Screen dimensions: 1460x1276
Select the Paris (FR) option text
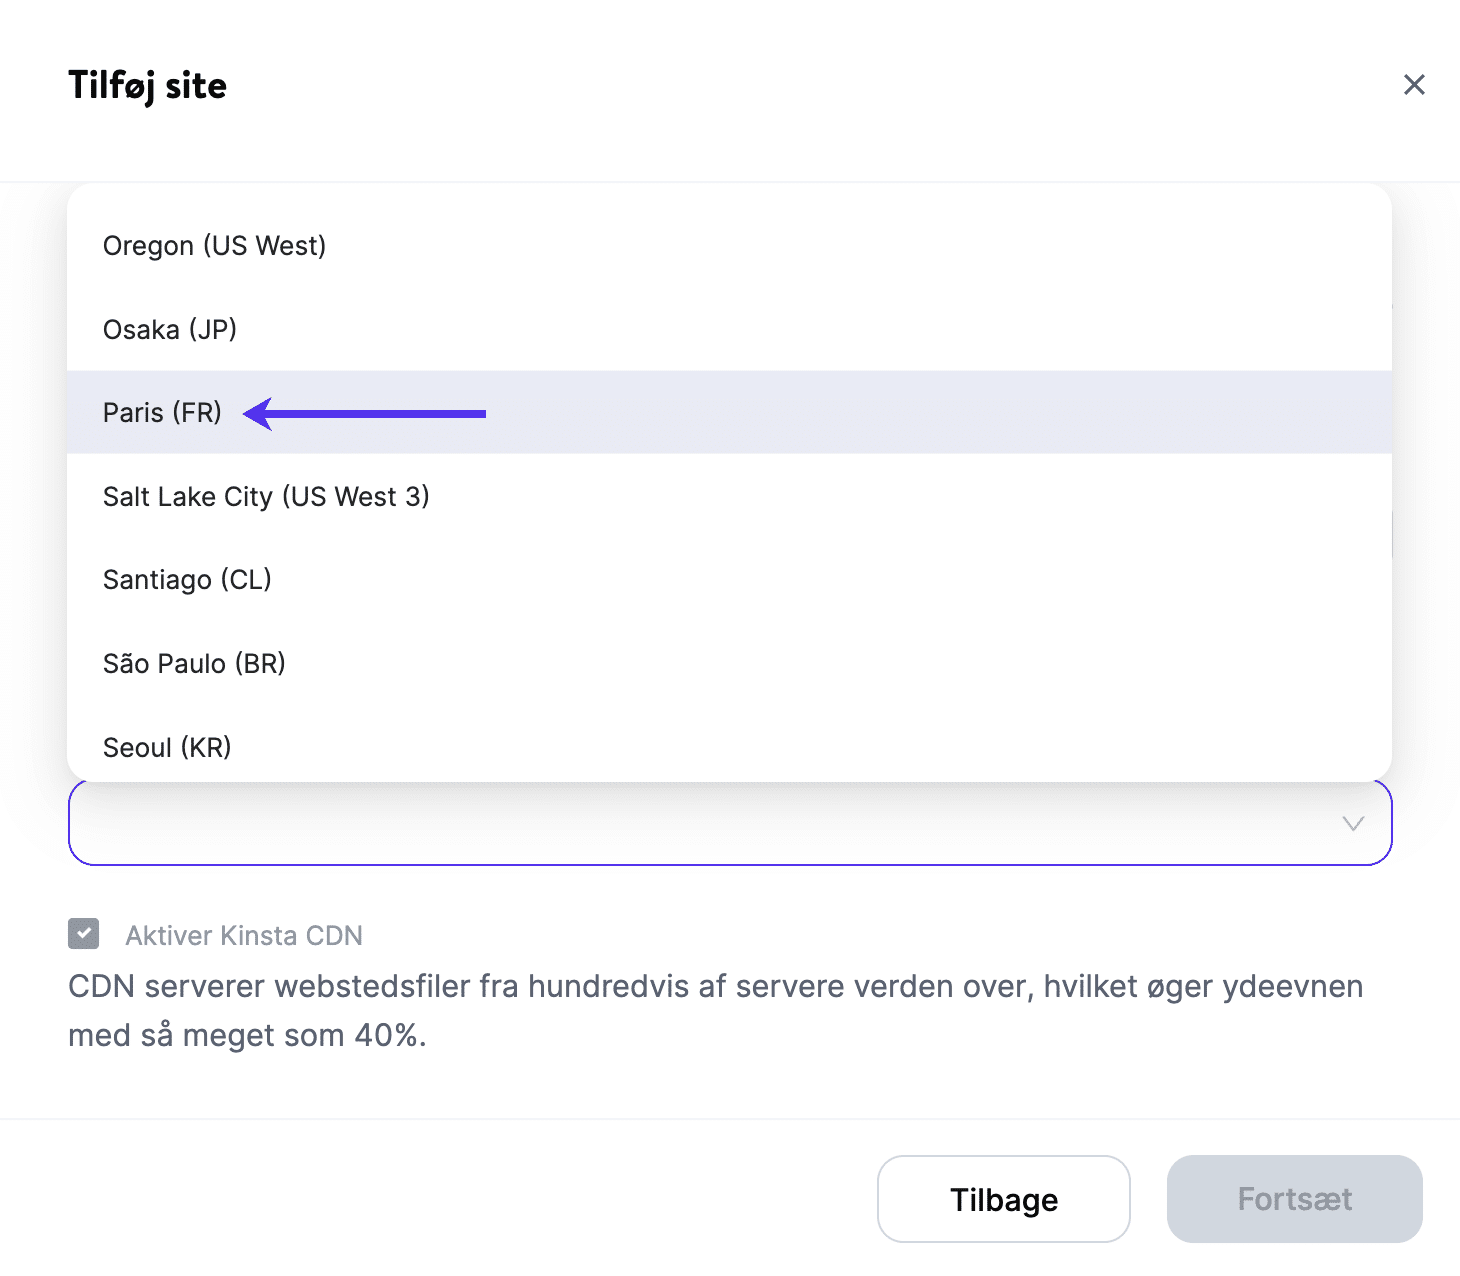pos(162,413)
